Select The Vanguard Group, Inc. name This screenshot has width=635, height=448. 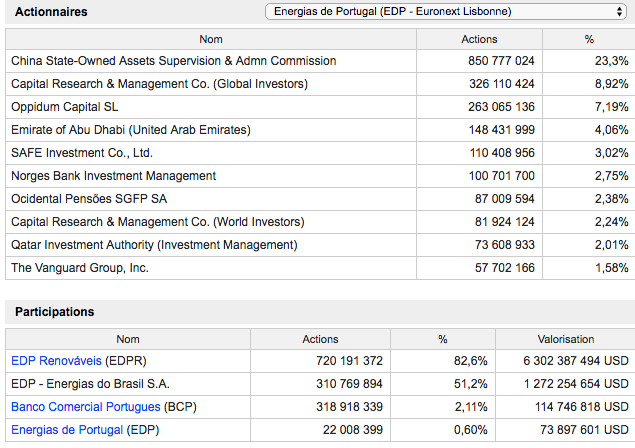pyautogui.click(x=80, y=268)
